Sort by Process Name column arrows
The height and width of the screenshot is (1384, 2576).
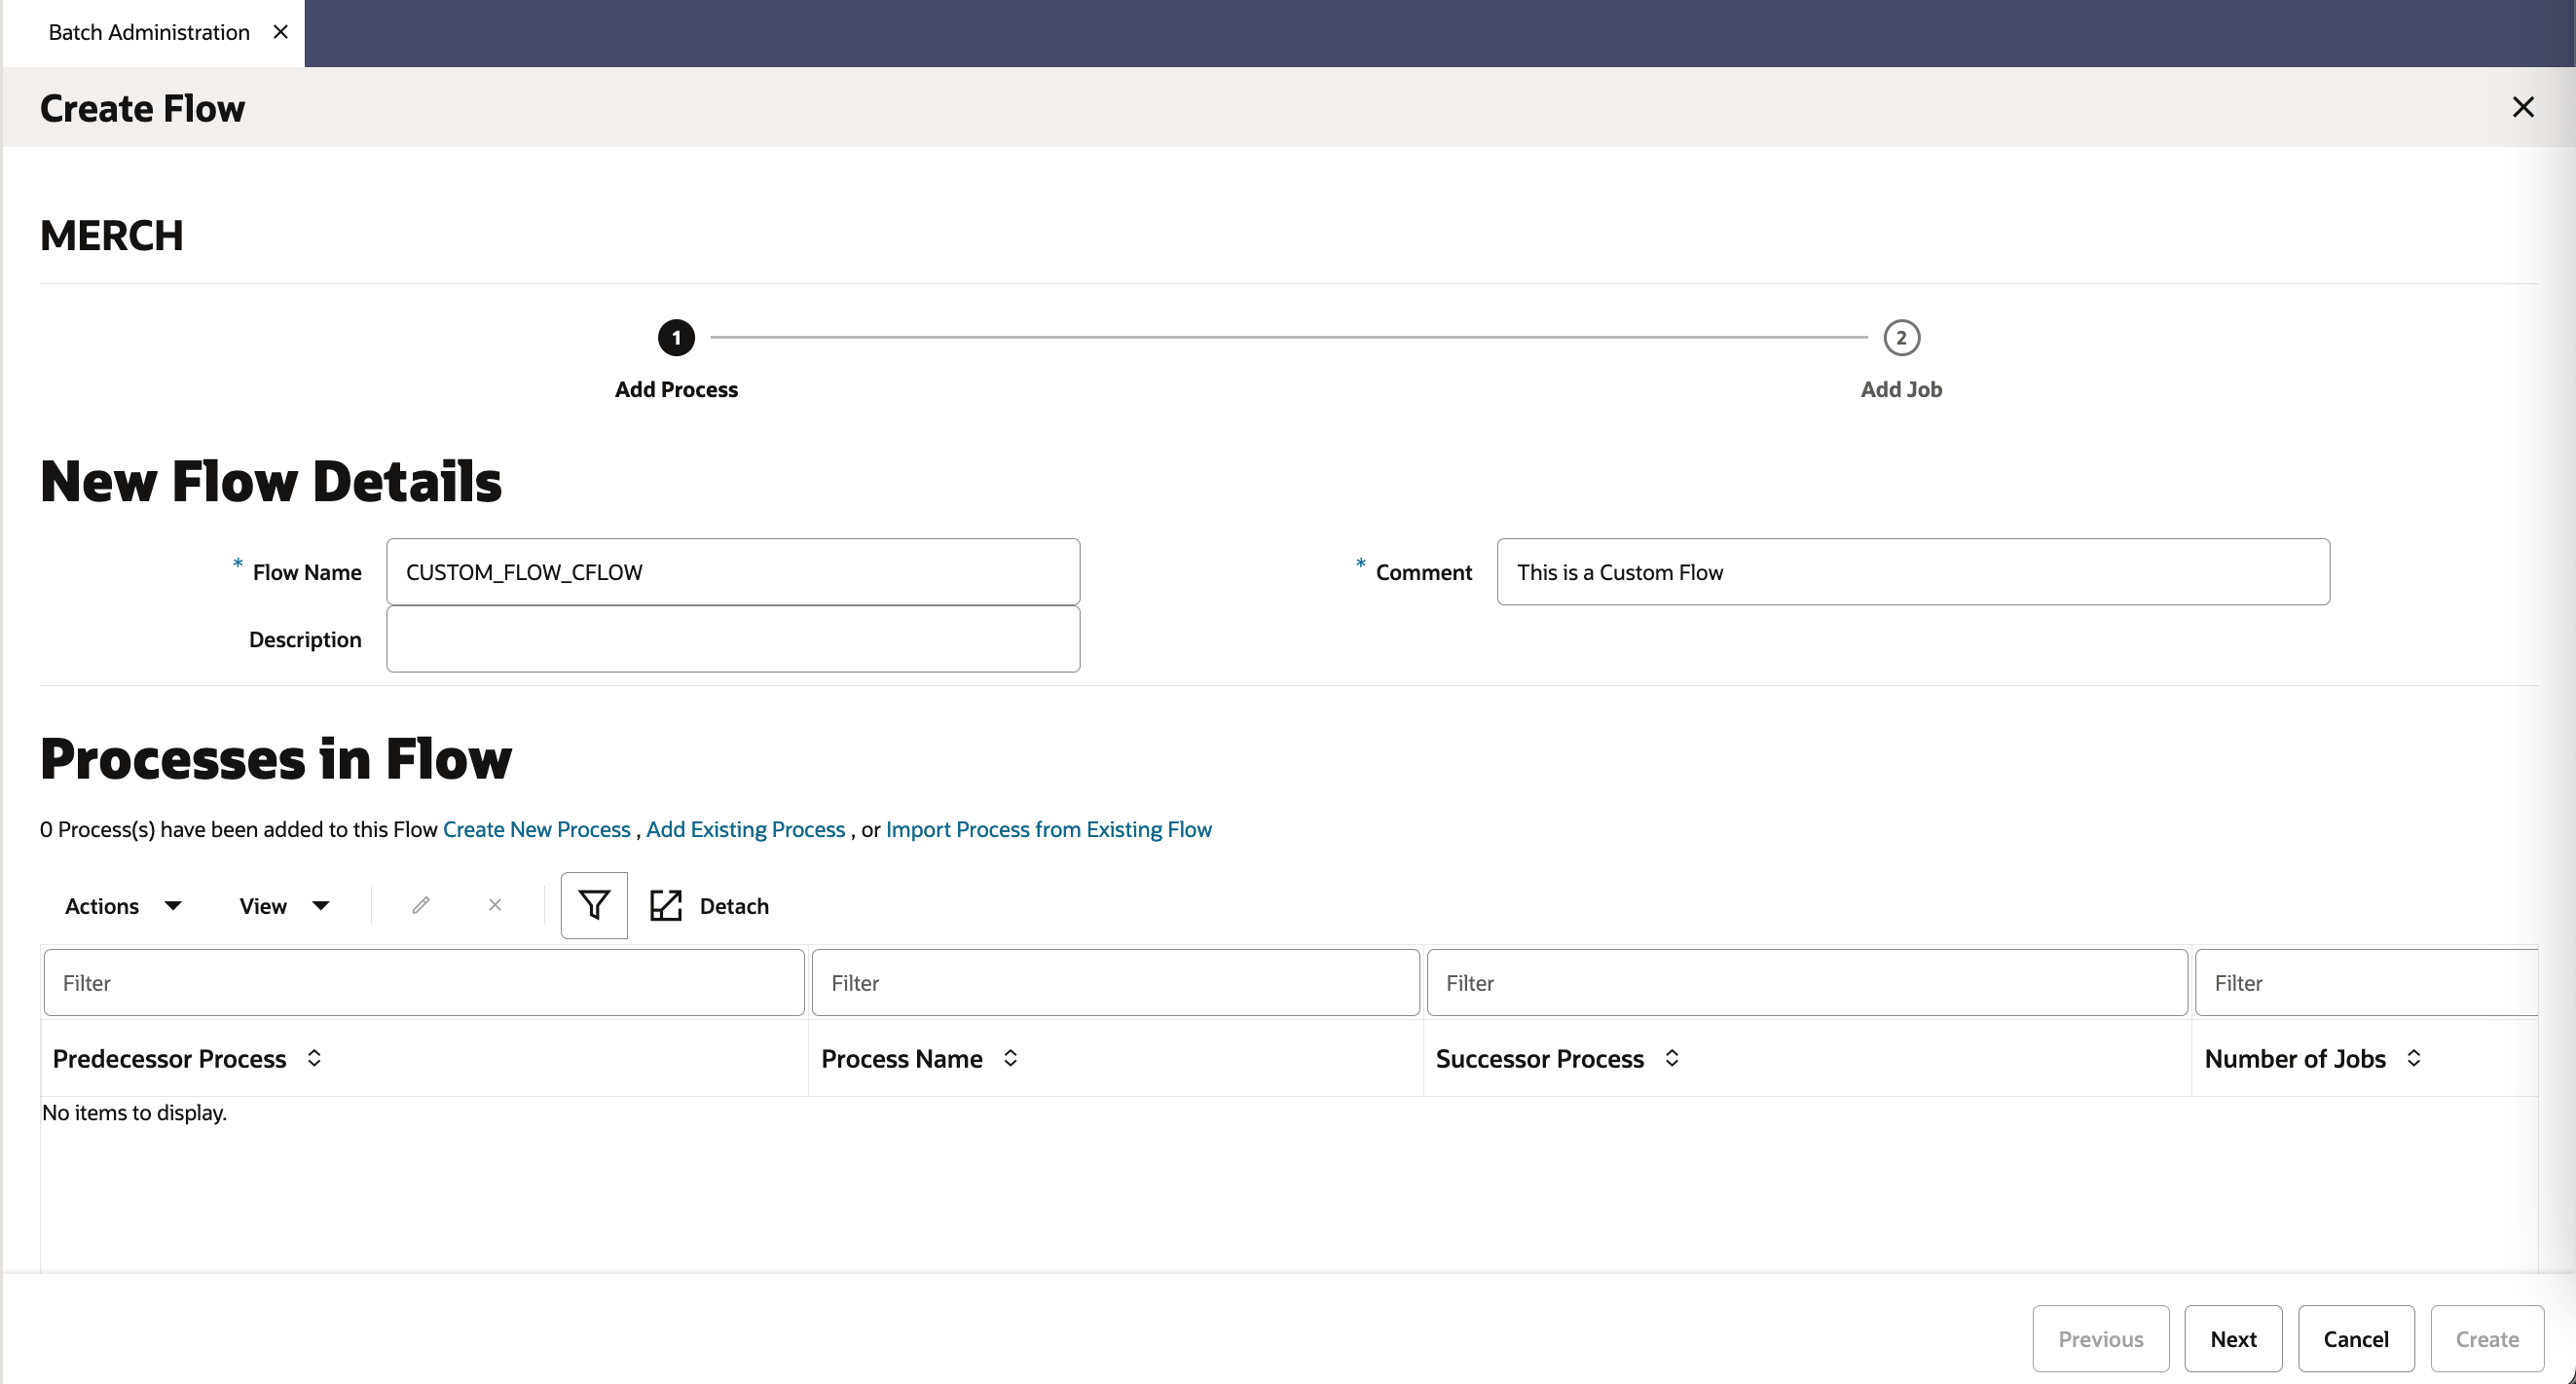tap(1011, 1058)
